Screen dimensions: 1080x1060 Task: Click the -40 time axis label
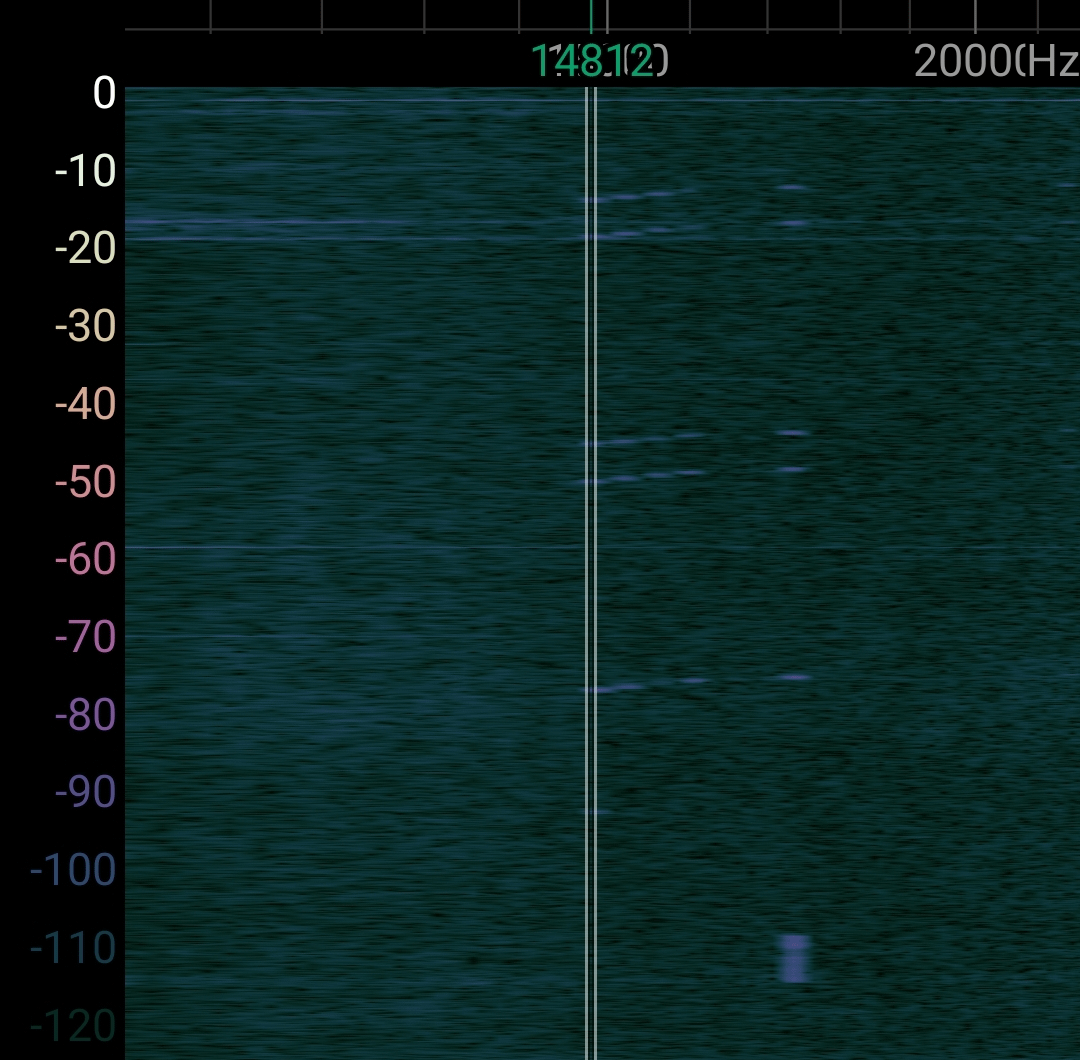point(85,404)
